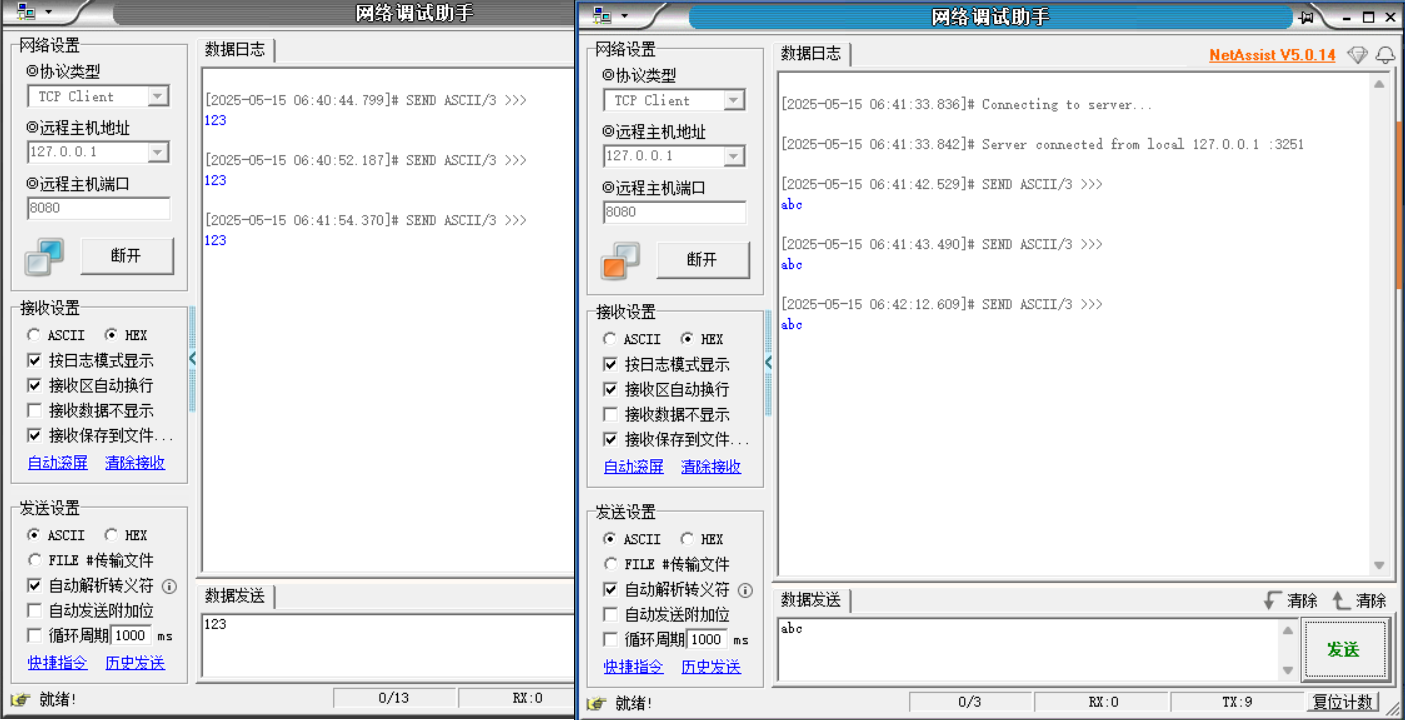Image resolution: width=1405 pixels, height=720 pixels.
Task: Select HEX send mode in right window
Action: pyautogui.click(x=686, y=539)
